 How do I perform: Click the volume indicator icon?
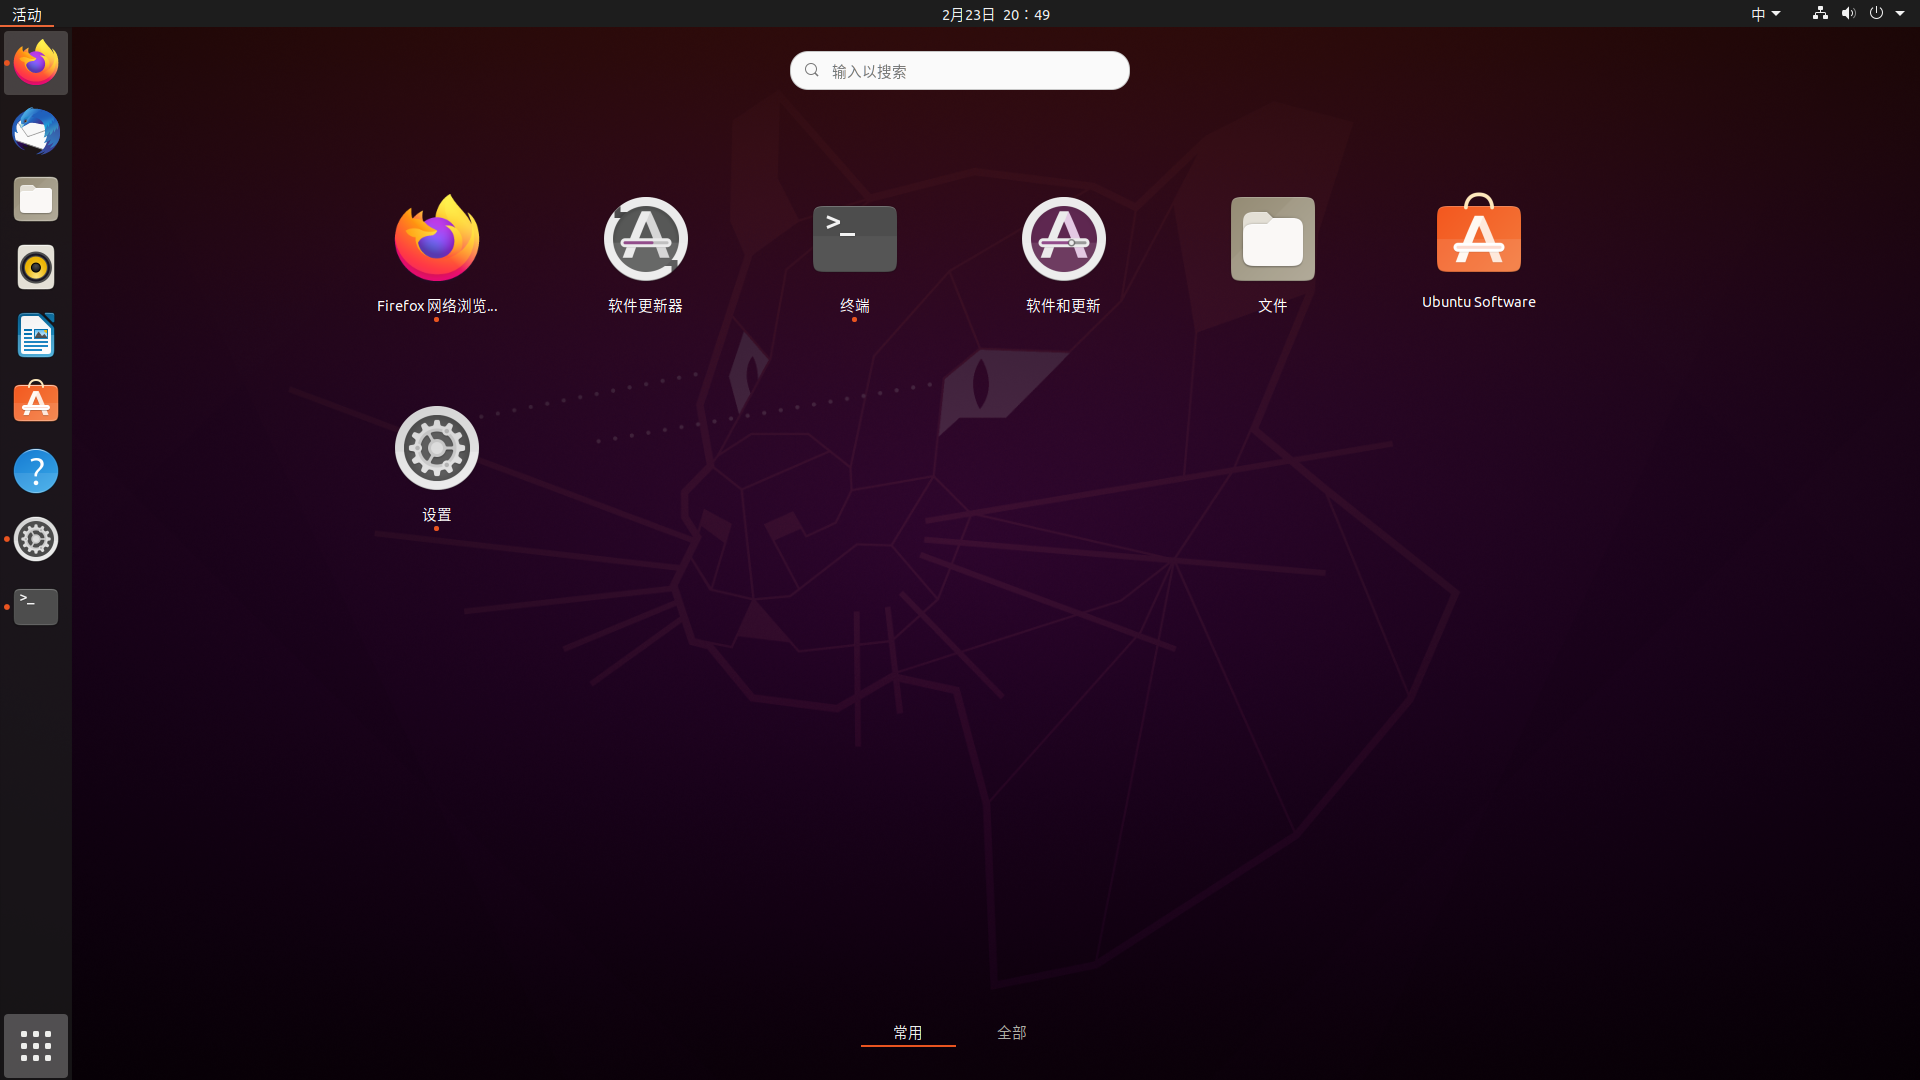1846,14
